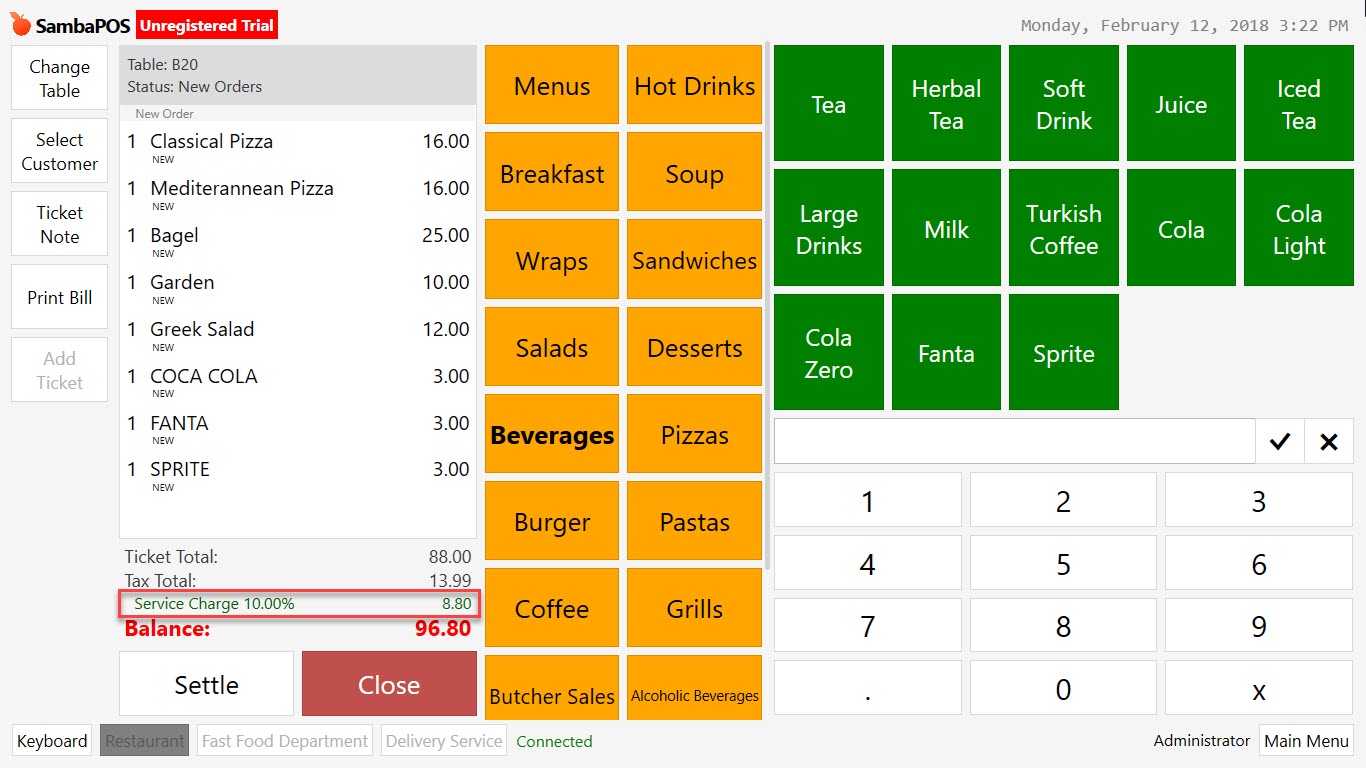This screenshot has width=1366, height=768.
Task: Add Cola to the order
Action: tap(1181, 228)
